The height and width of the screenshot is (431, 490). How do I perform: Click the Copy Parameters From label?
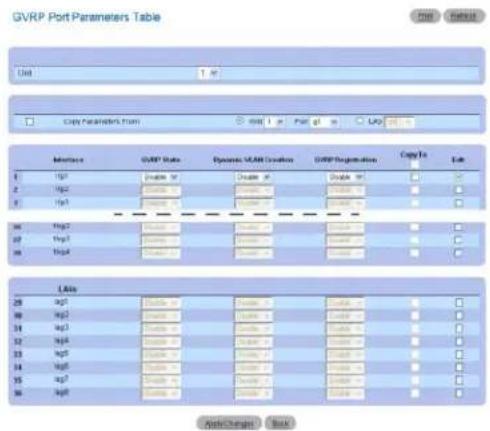pos(102,122)
